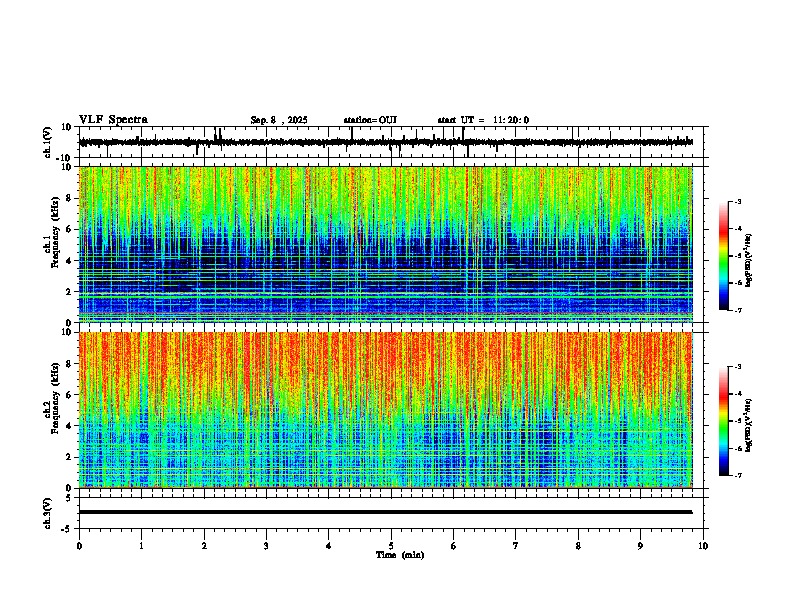Click the ch.2 spectrogram panel
The height and width of the screenshot is (612, 792).
tap(386, 410)
